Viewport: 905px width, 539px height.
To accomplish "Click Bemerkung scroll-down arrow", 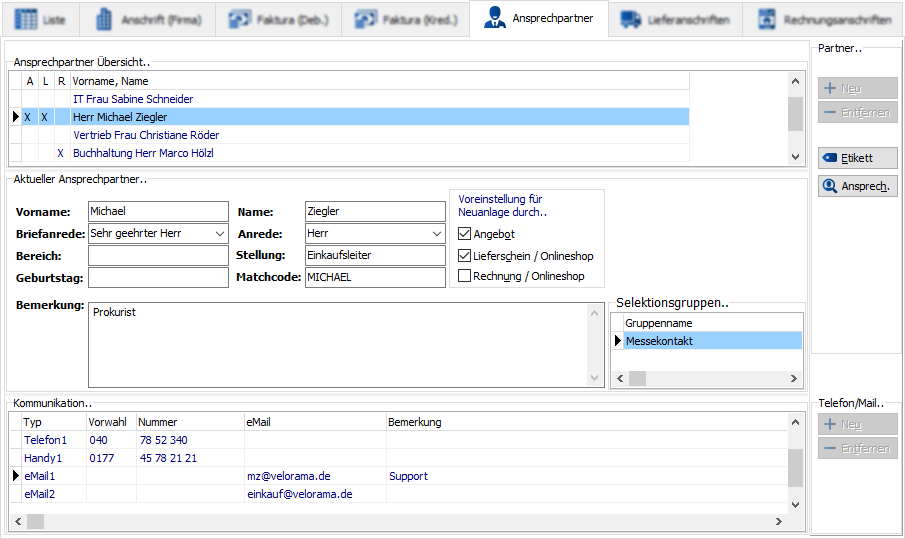I will [x=594, y=379].
